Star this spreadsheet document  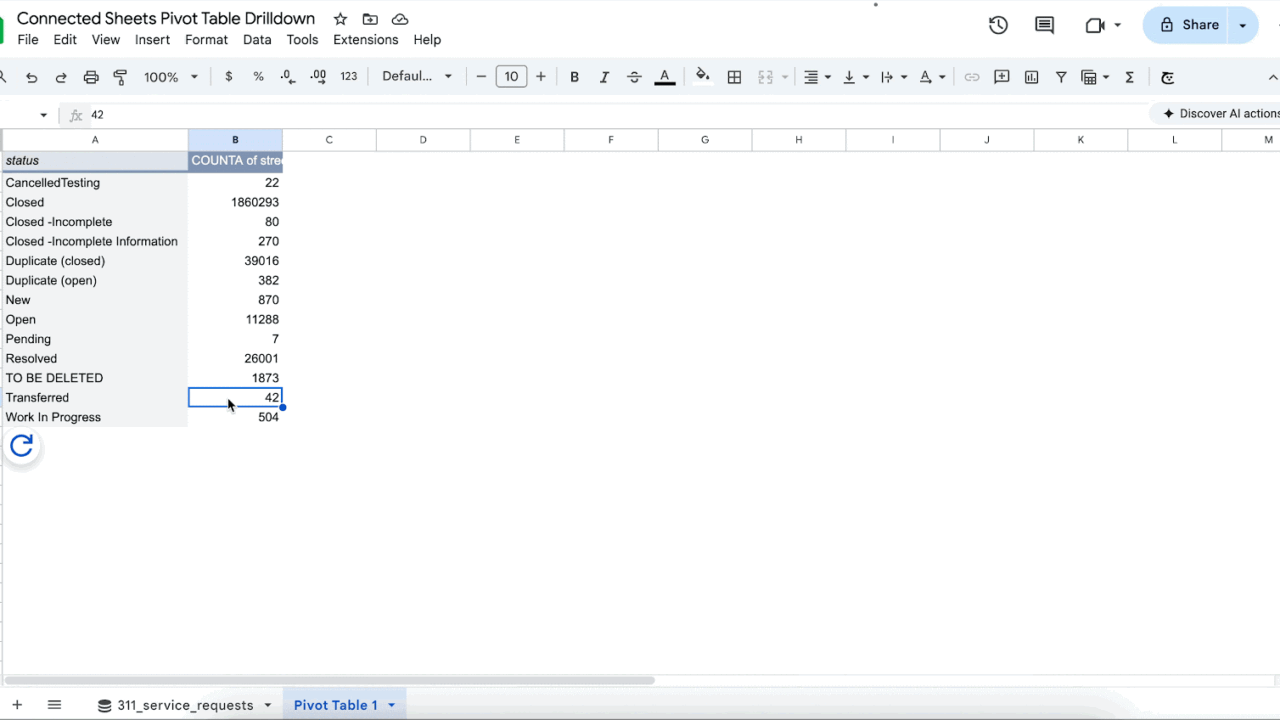(x=340, y=19)
